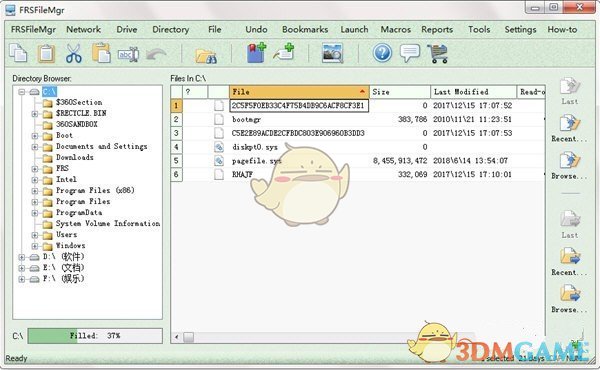Sort by the Size column header
600x370 pixels.
point(400,92)
